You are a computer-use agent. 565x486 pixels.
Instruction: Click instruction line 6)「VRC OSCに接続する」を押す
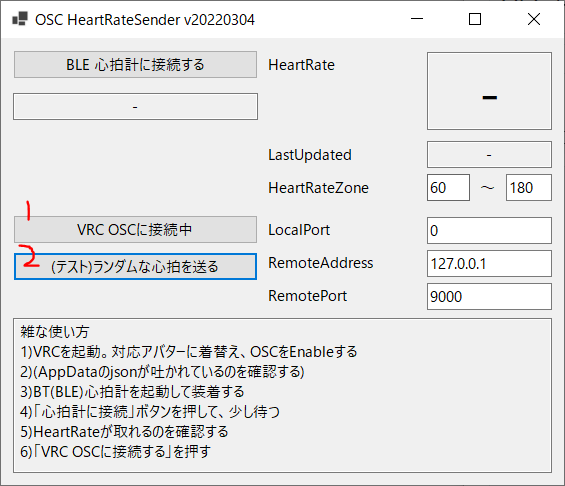(x=115, y=451)
